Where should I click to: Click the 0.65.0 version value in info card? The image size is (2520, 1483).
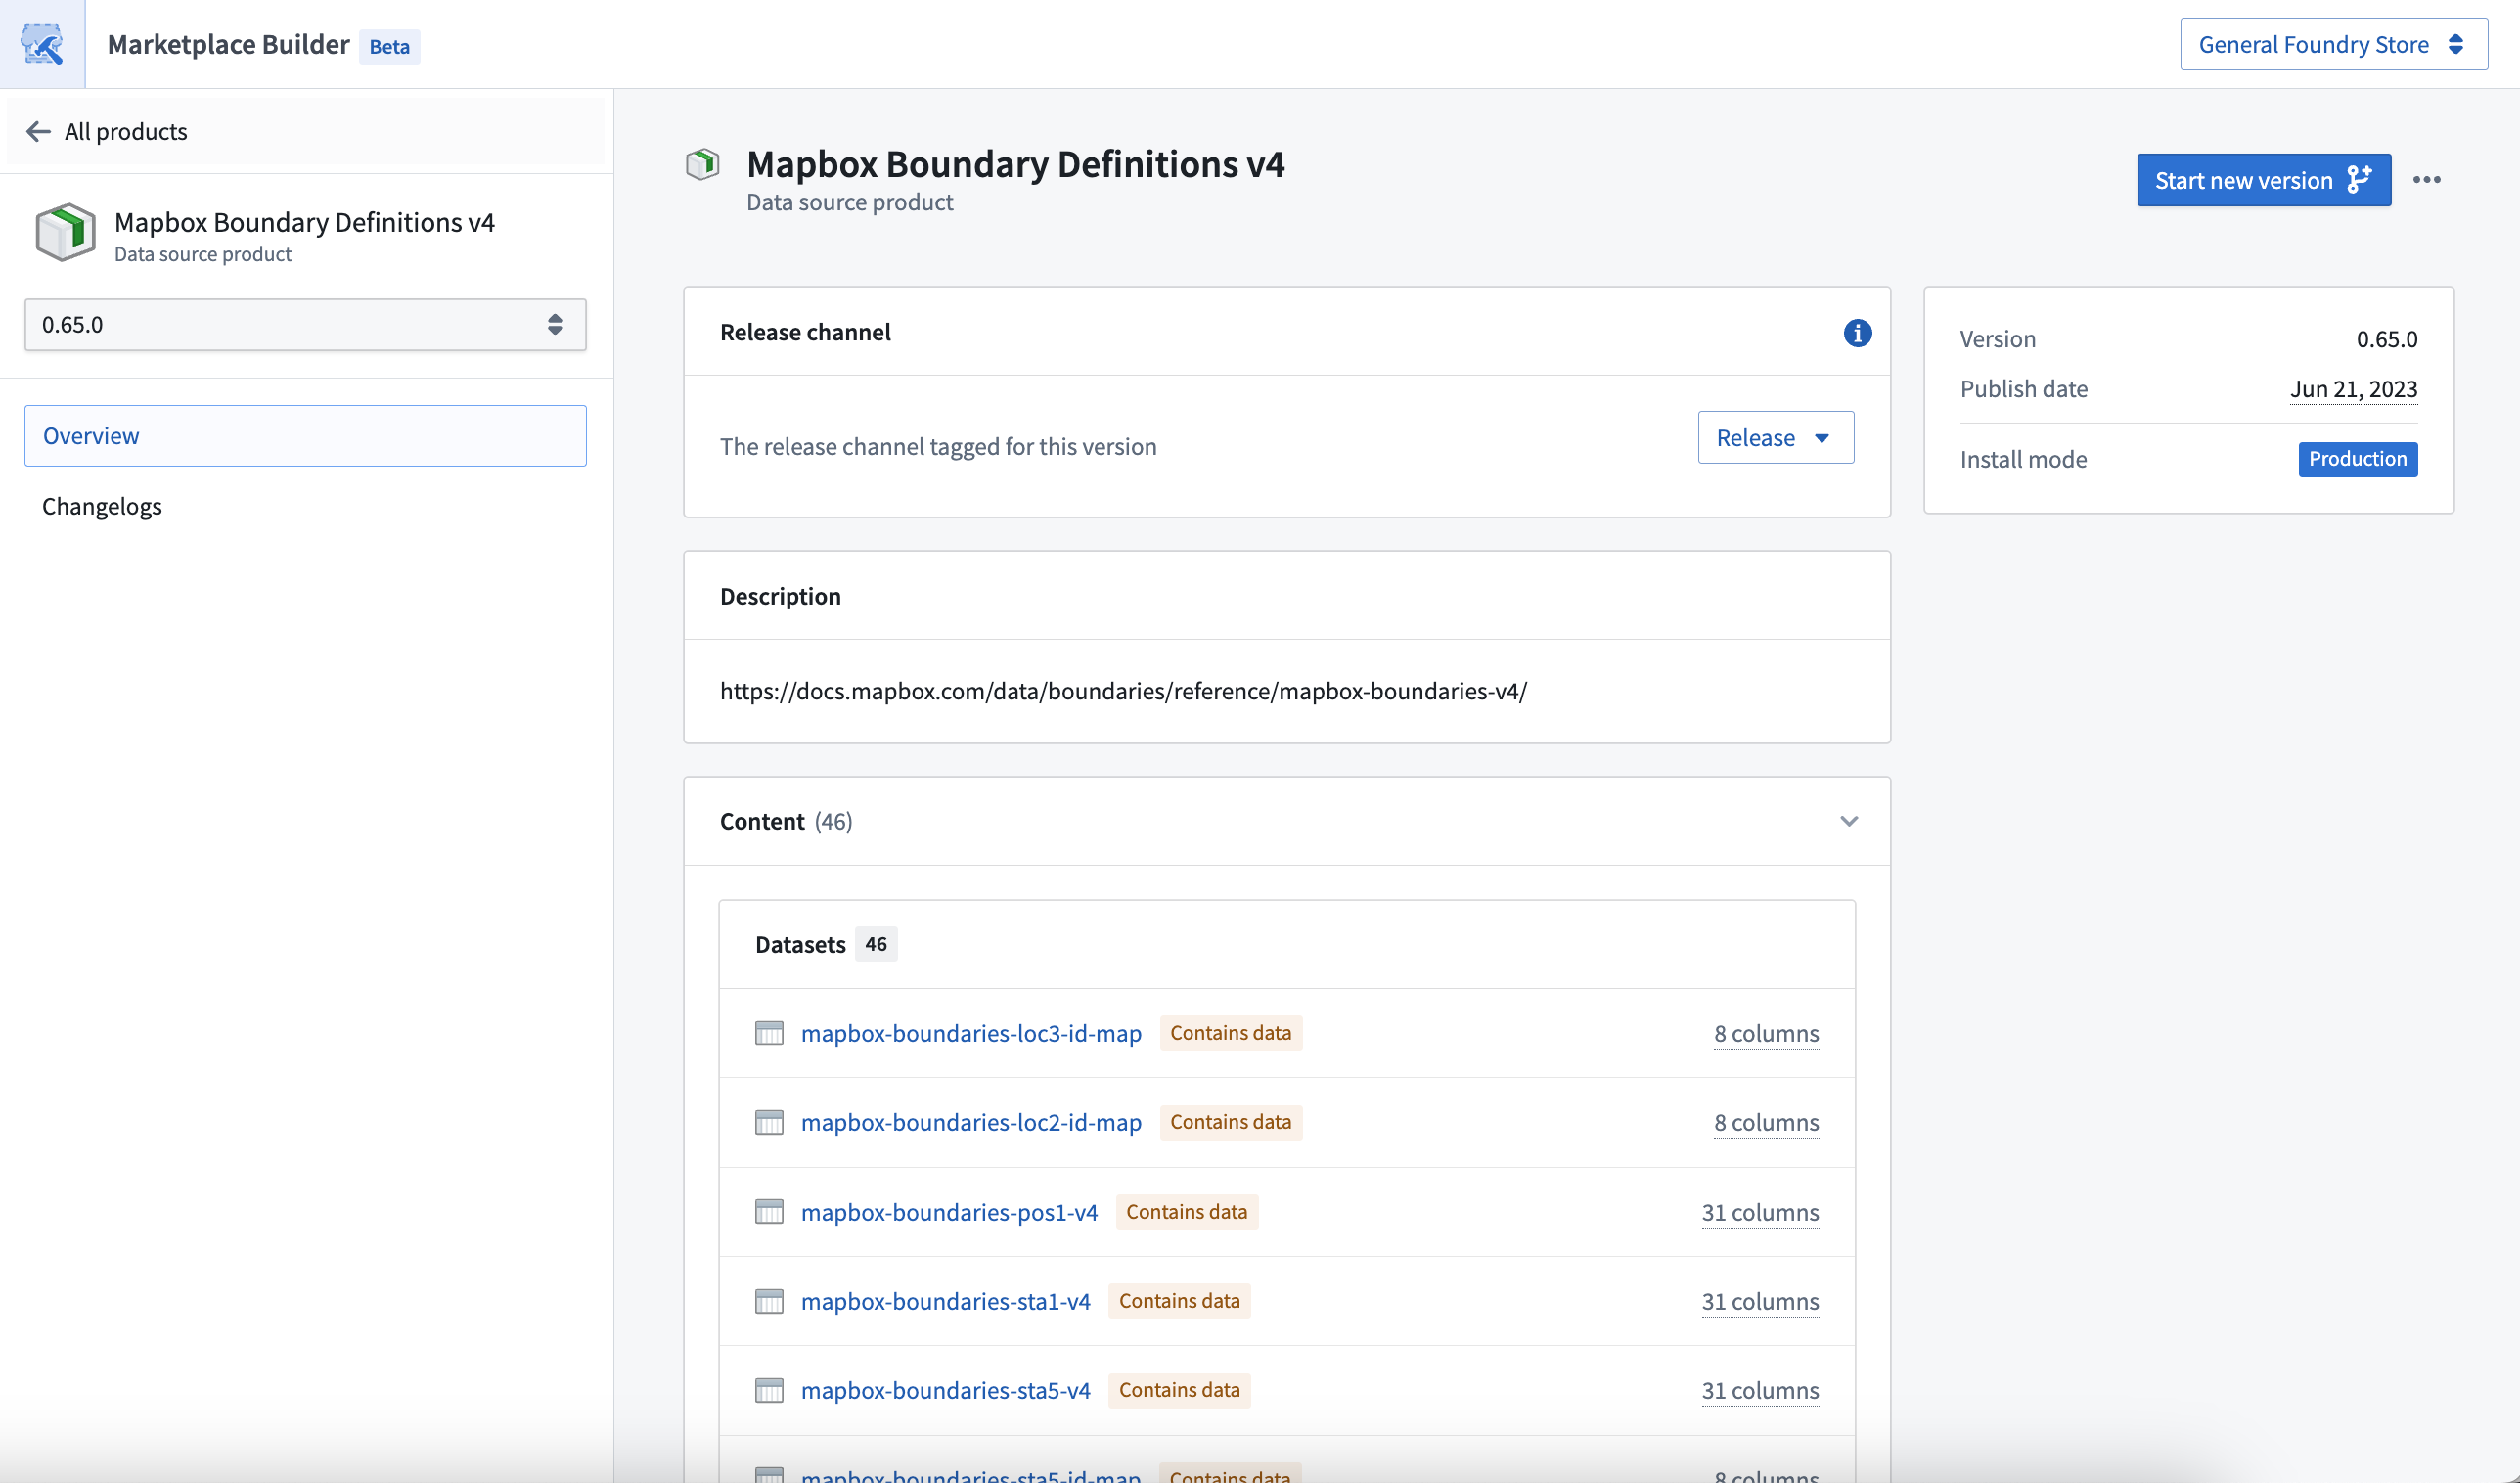pos(2386,339)
